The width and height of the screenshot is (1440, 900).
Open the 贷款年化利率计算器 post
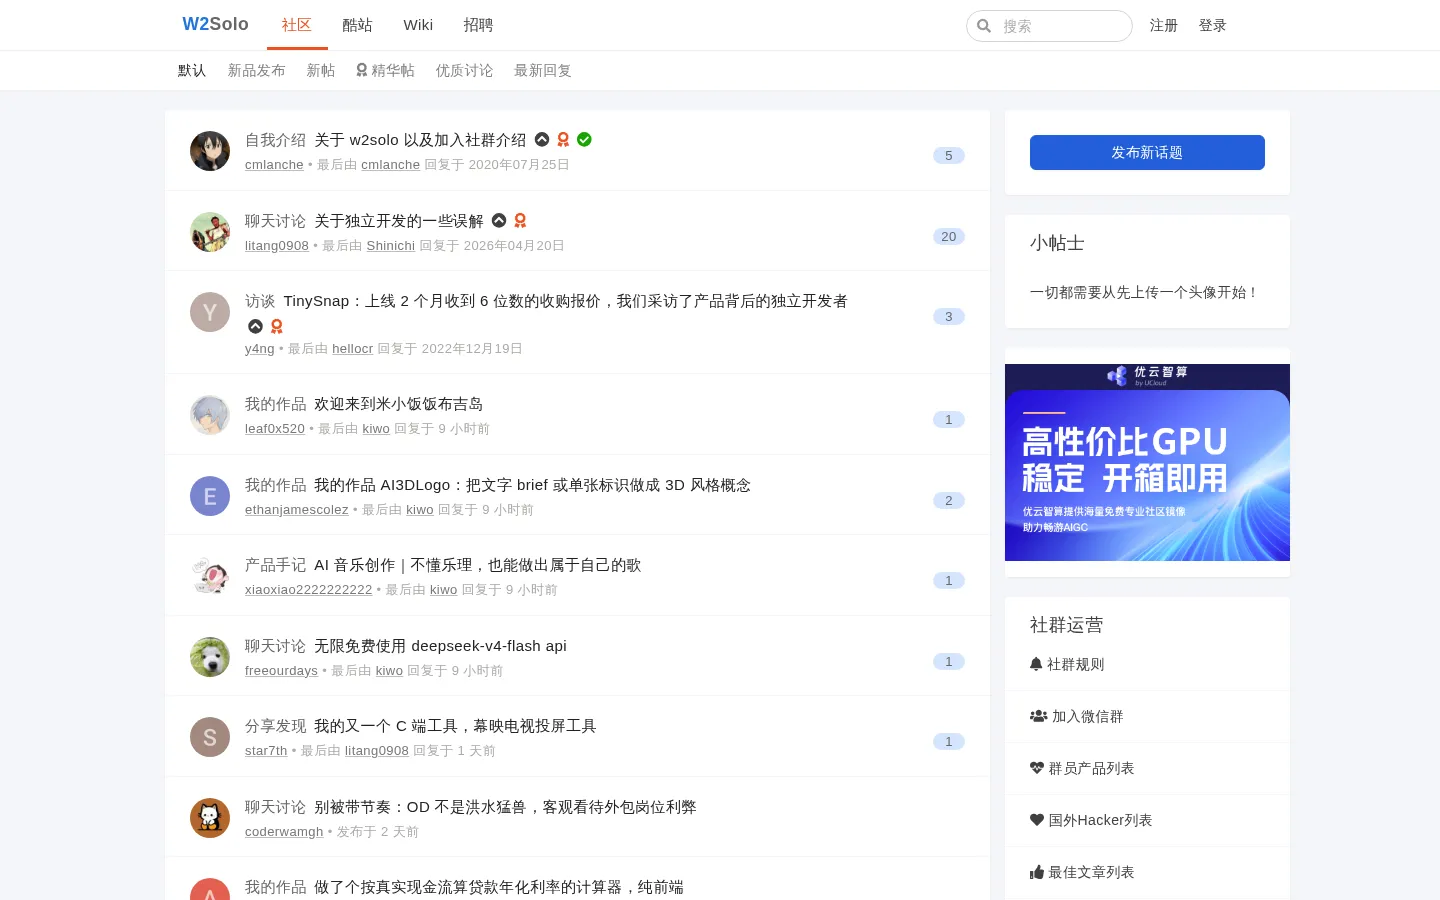[499, 887]
